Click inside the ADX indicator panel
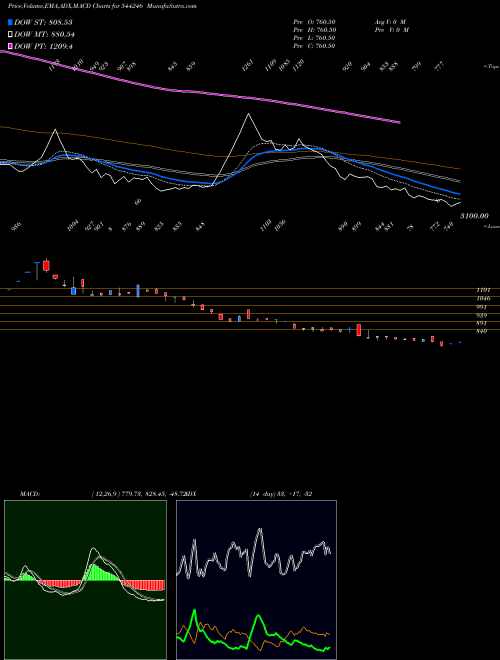 [x=256, y=580]
